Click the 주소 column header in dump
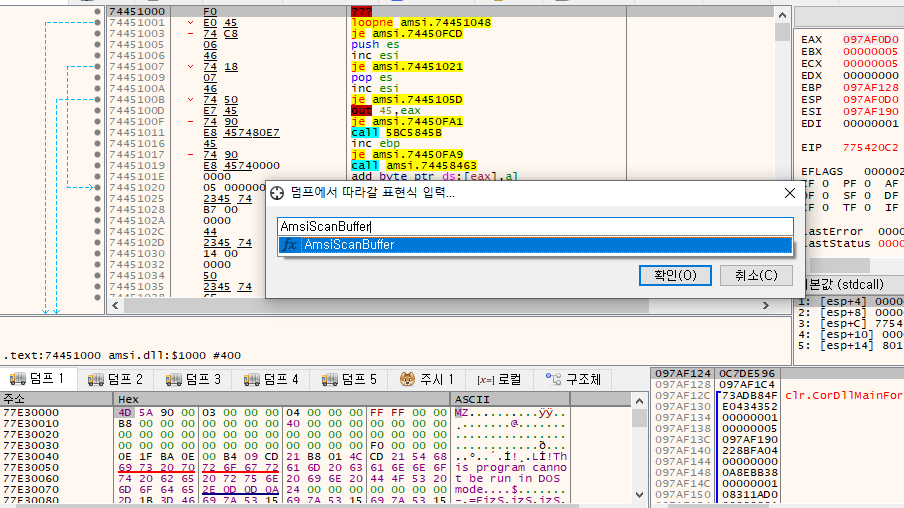 tap(56, 399)
